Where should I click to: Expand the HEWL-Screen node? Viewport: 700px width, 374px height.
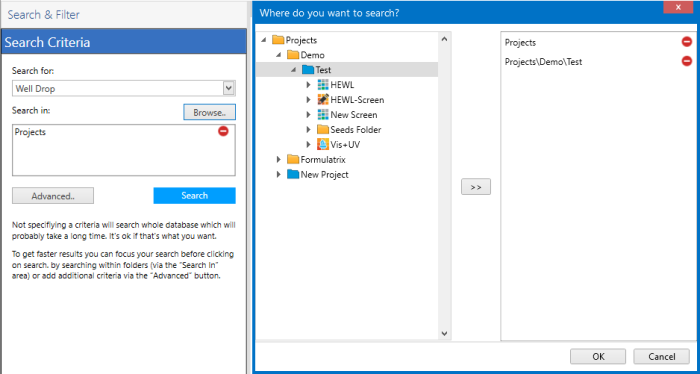pos(308,100)
